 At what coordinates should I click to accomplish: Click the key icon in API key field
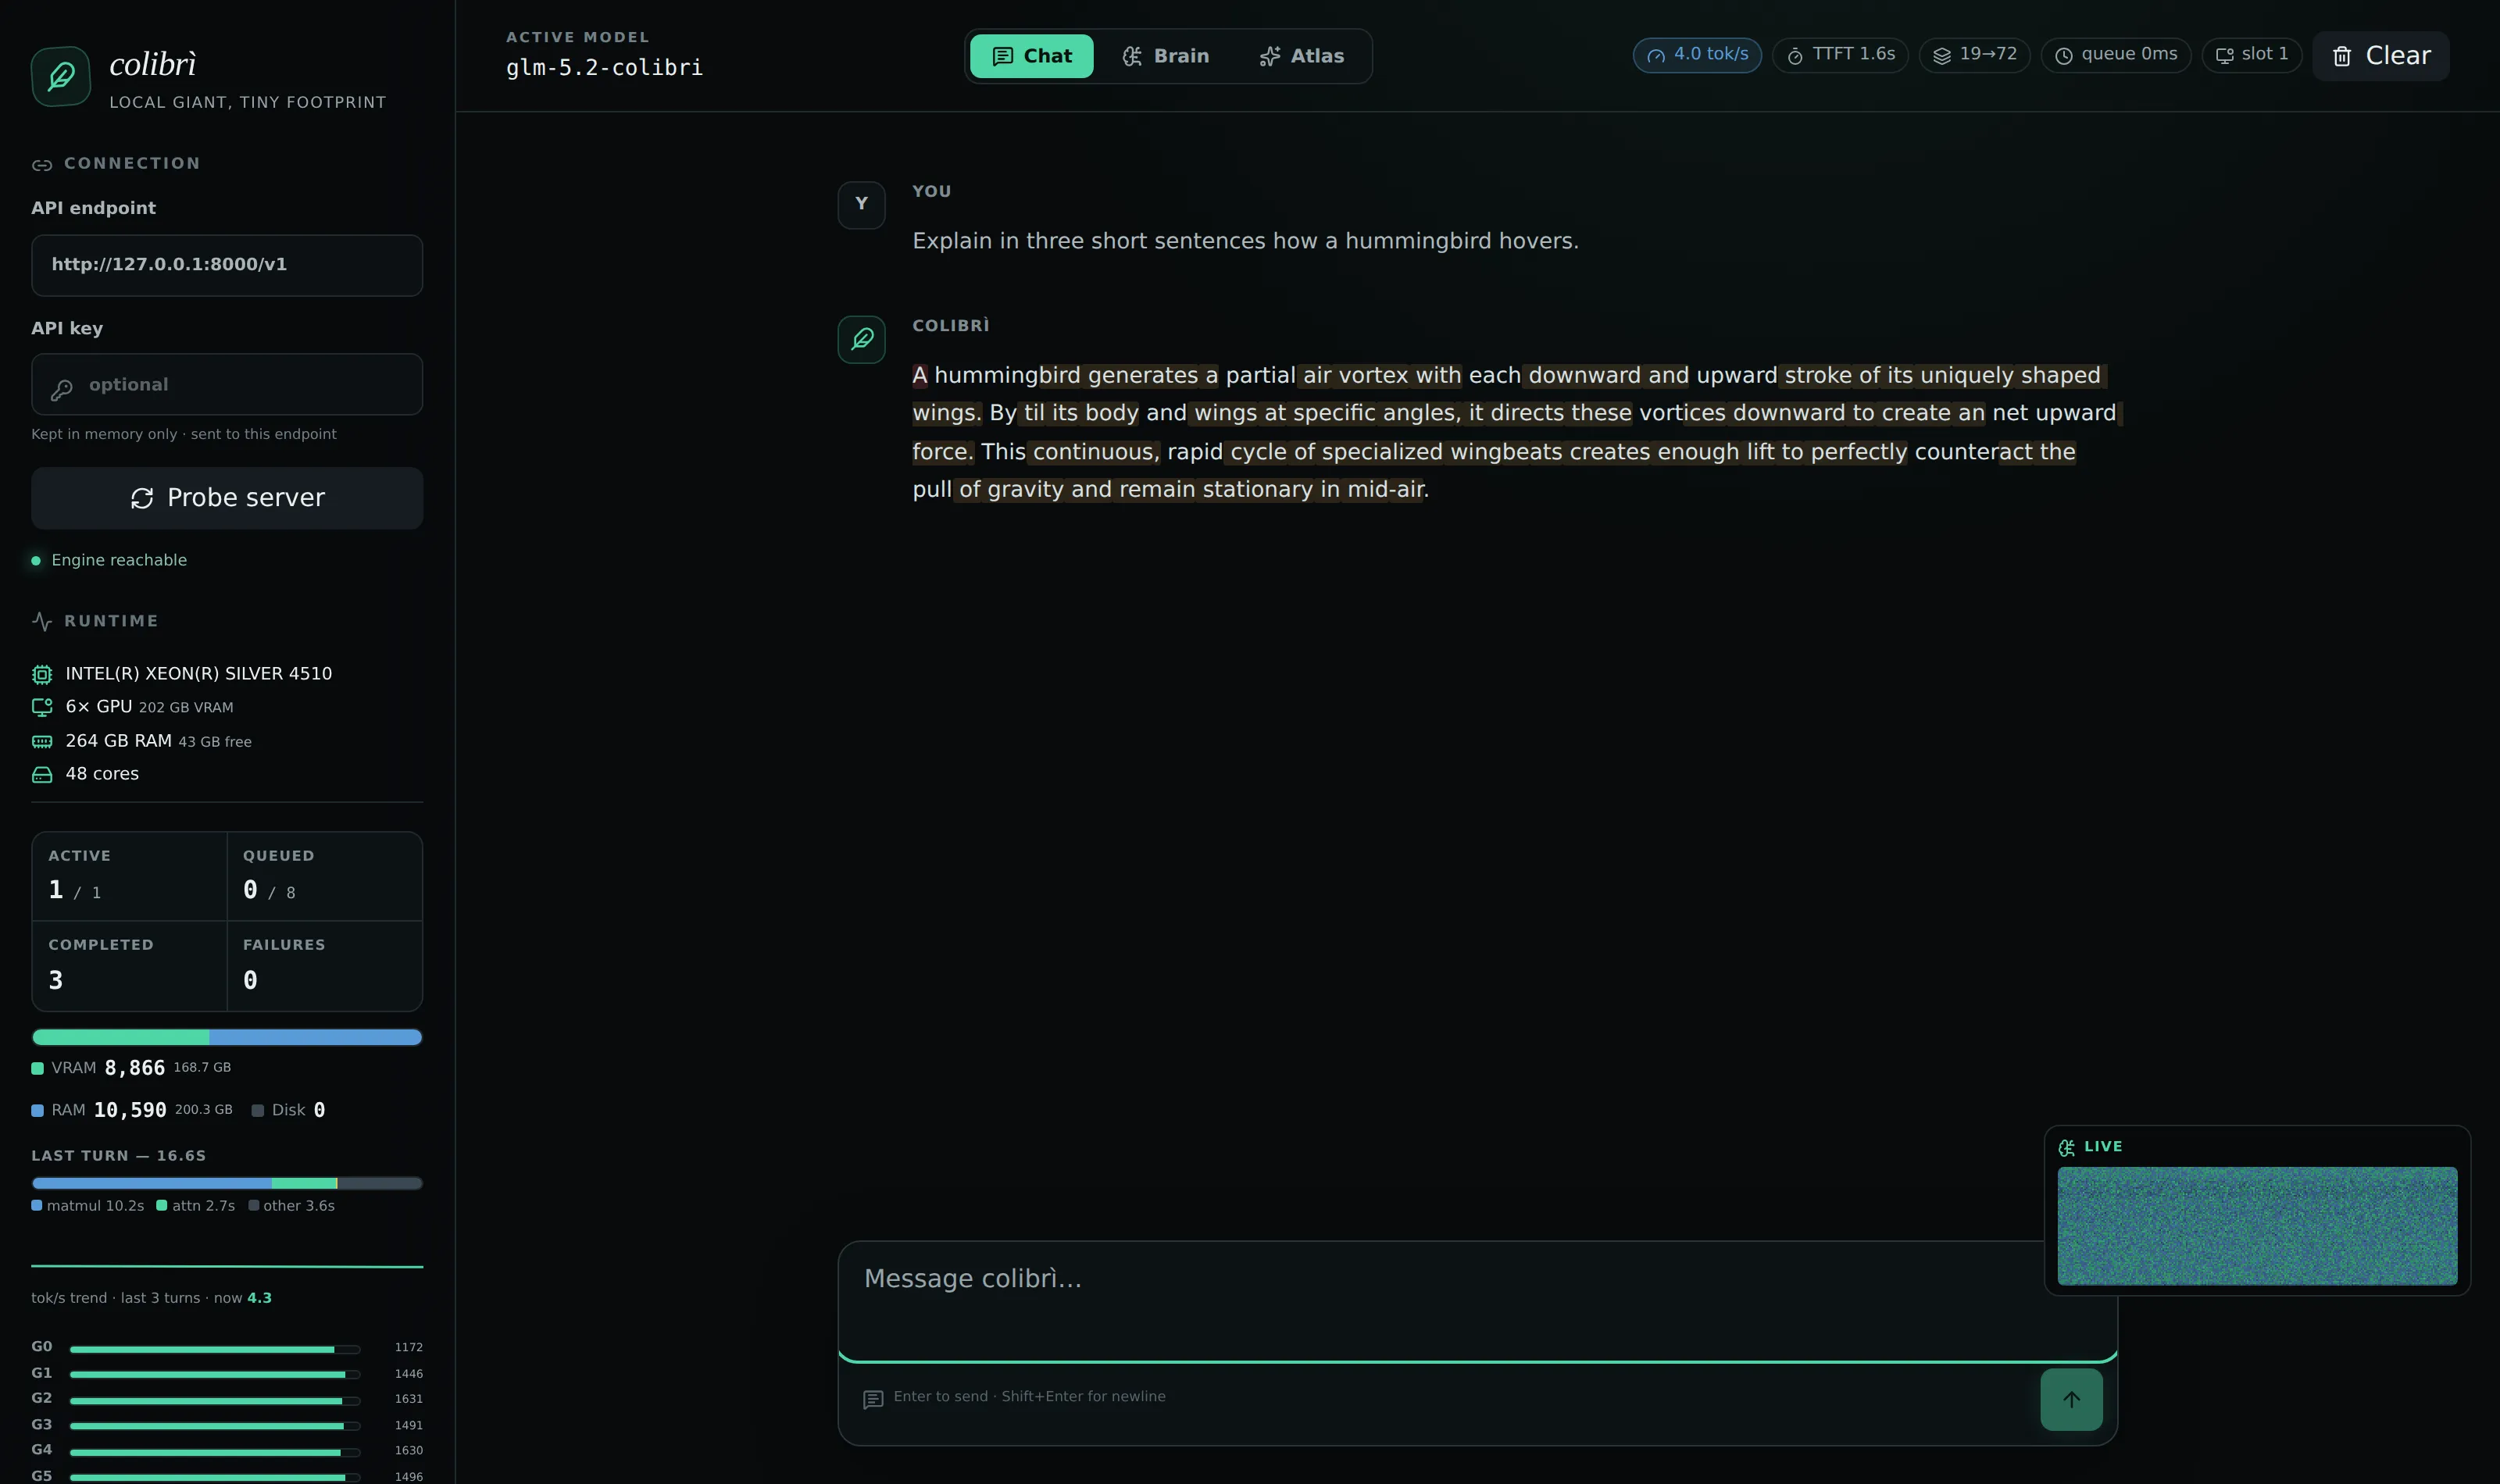pyautogui.click(x=62, y=389)
